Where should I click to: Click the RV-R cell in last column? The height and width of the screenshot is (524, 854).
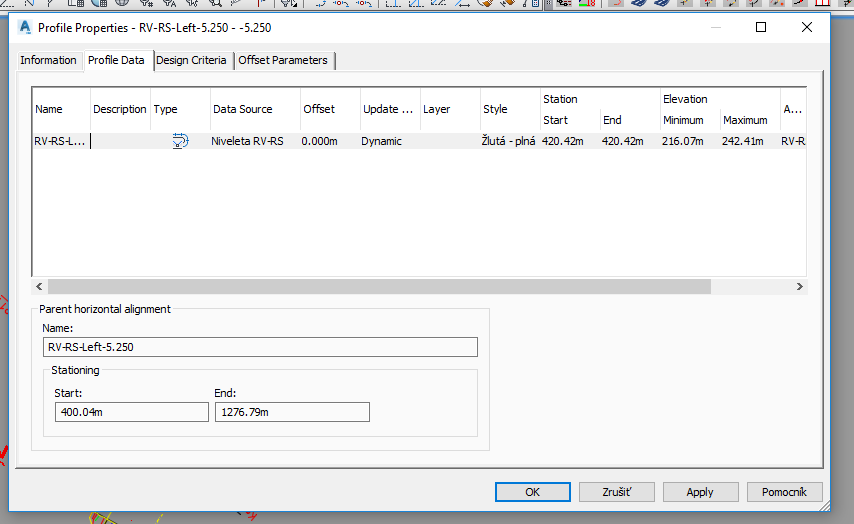(x=793, y=141)
